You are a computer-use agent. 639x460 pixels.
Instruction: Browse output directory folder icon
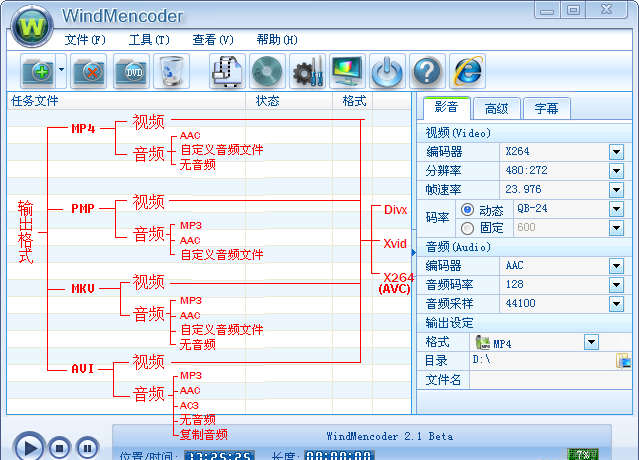tap(623, 361)
